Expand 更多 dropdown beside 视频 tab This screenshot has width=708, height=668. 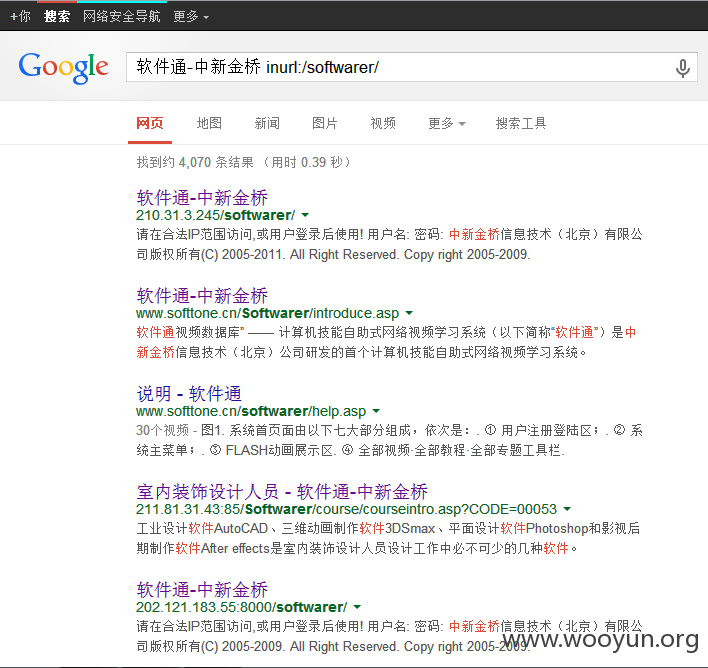(x=447, y=123)
